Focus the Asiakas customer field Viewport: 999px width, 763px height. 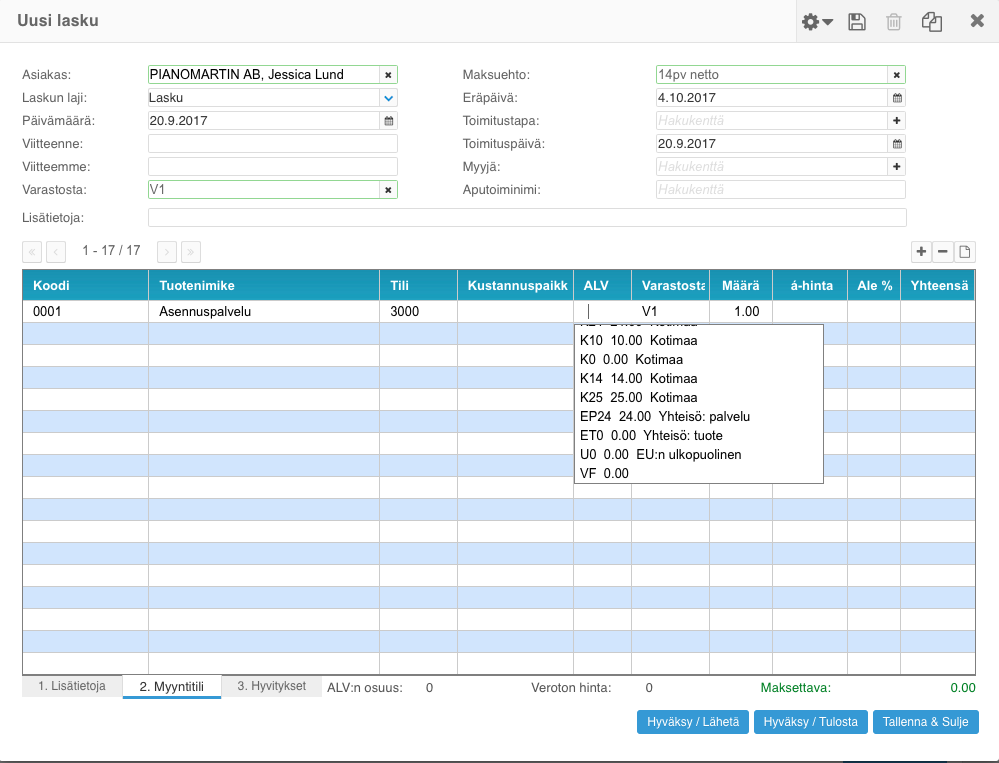264,75
